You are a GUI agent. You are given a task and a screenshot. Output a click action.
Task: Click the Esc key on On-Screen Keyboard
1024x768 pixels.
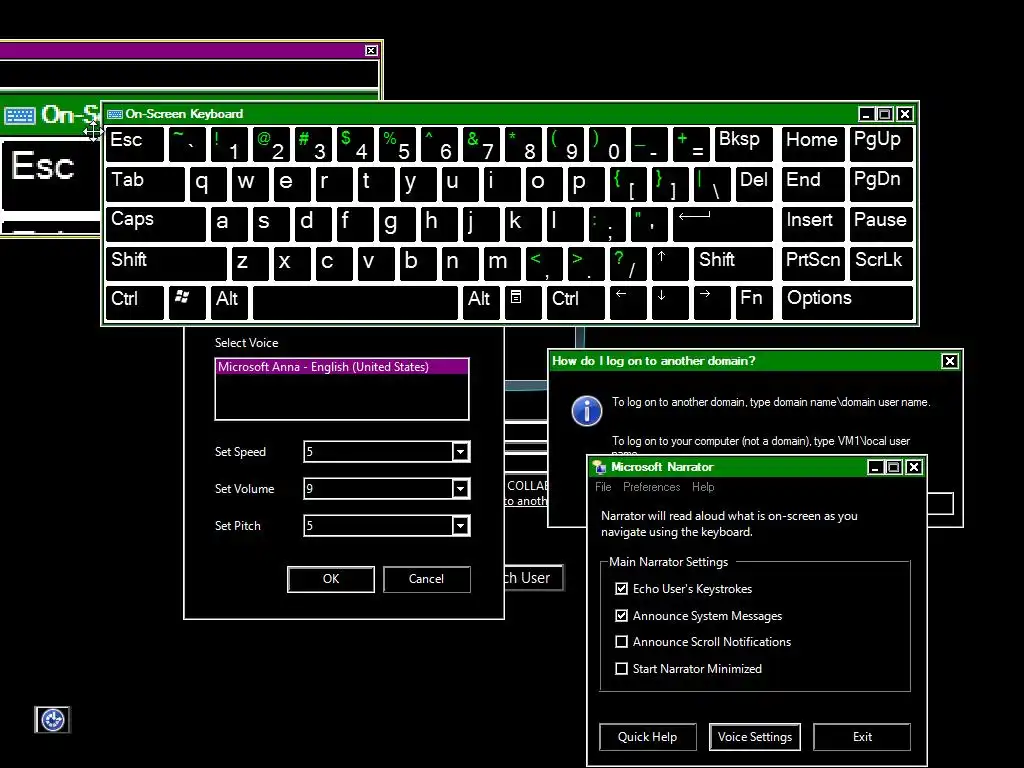click(x=135, y=145)
